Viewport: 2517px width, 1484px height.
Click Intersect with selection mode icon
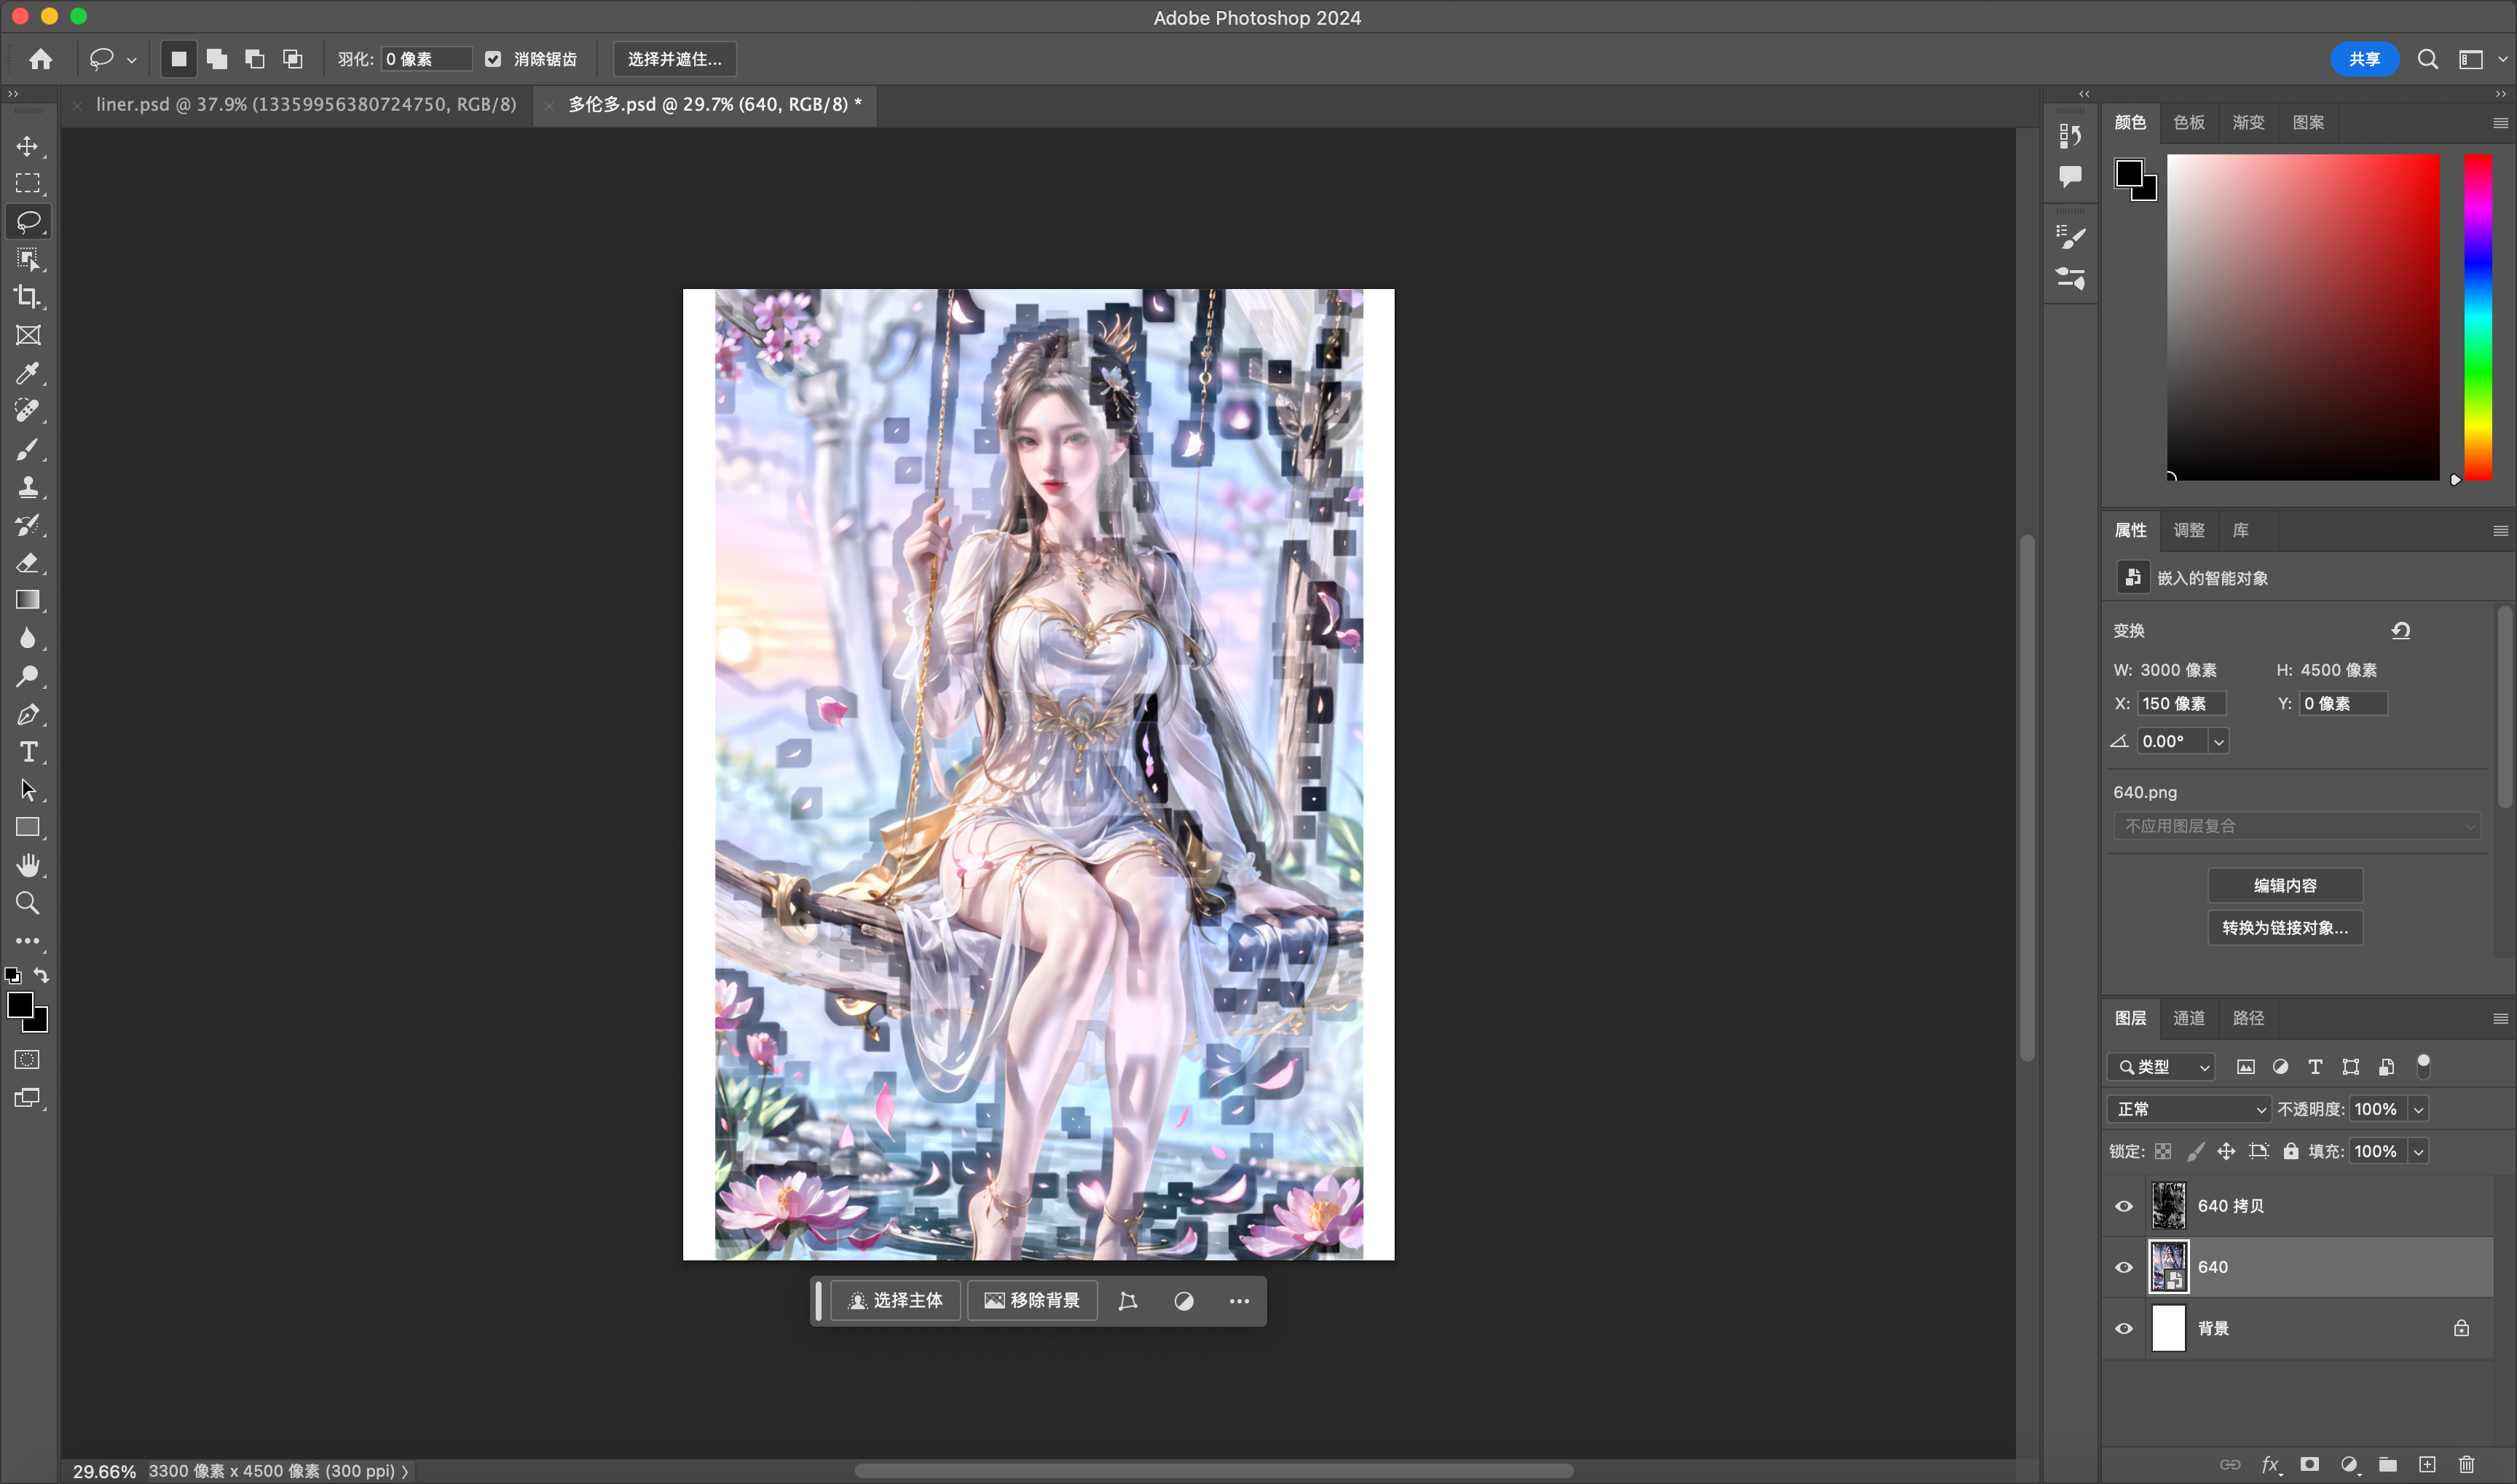(x=293, y=59)
